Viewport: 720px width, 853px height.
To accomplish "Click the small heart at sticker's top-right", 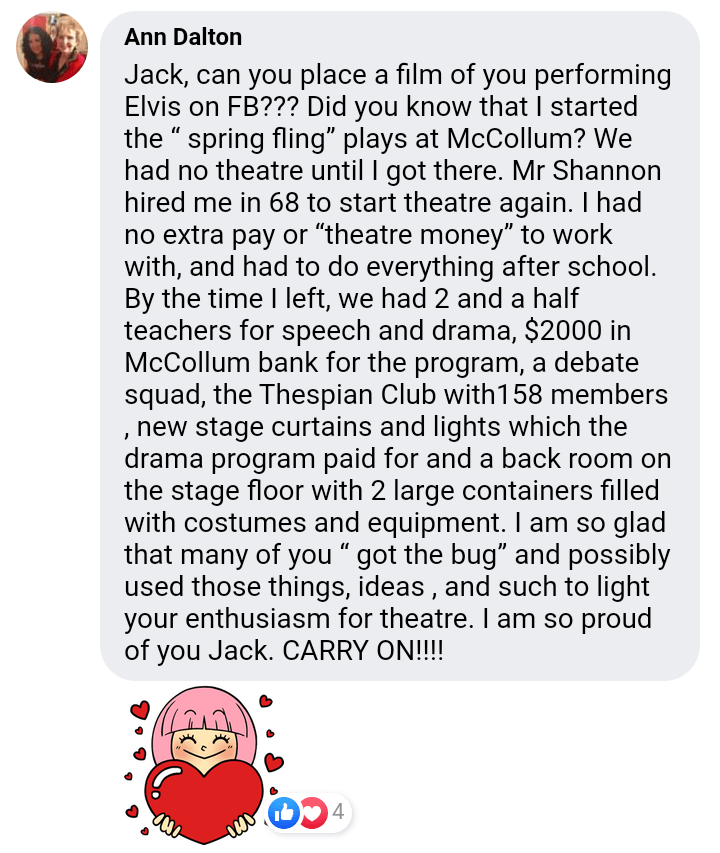I will pos(265,701).
